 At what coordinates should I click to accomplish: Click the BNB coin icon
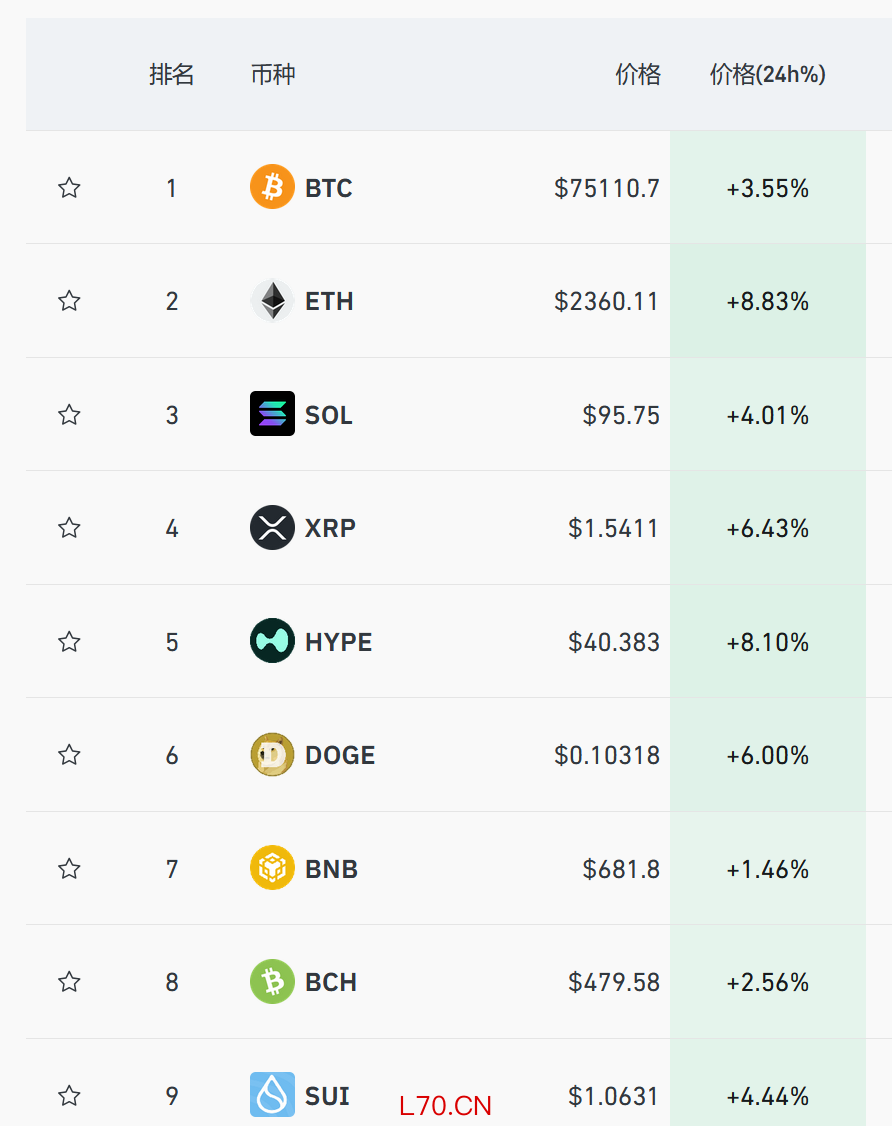click(272, 868)
